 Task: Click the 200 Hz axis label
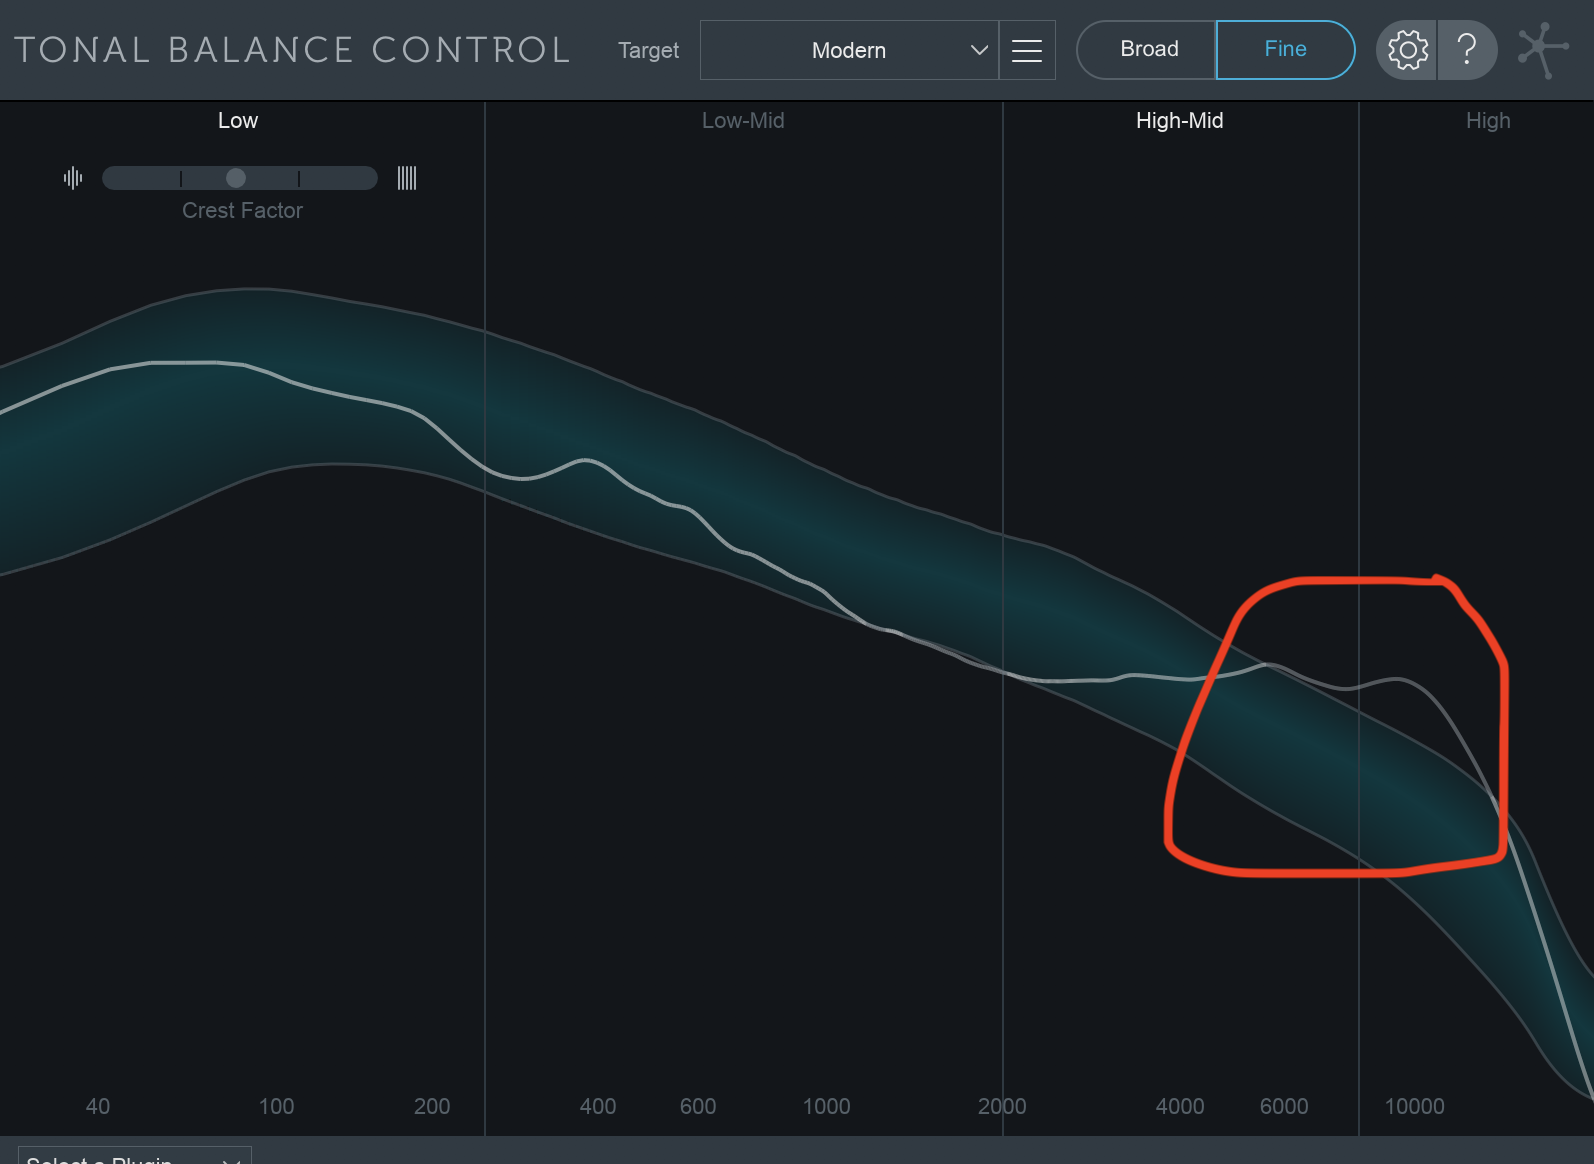coord(432,1106)
